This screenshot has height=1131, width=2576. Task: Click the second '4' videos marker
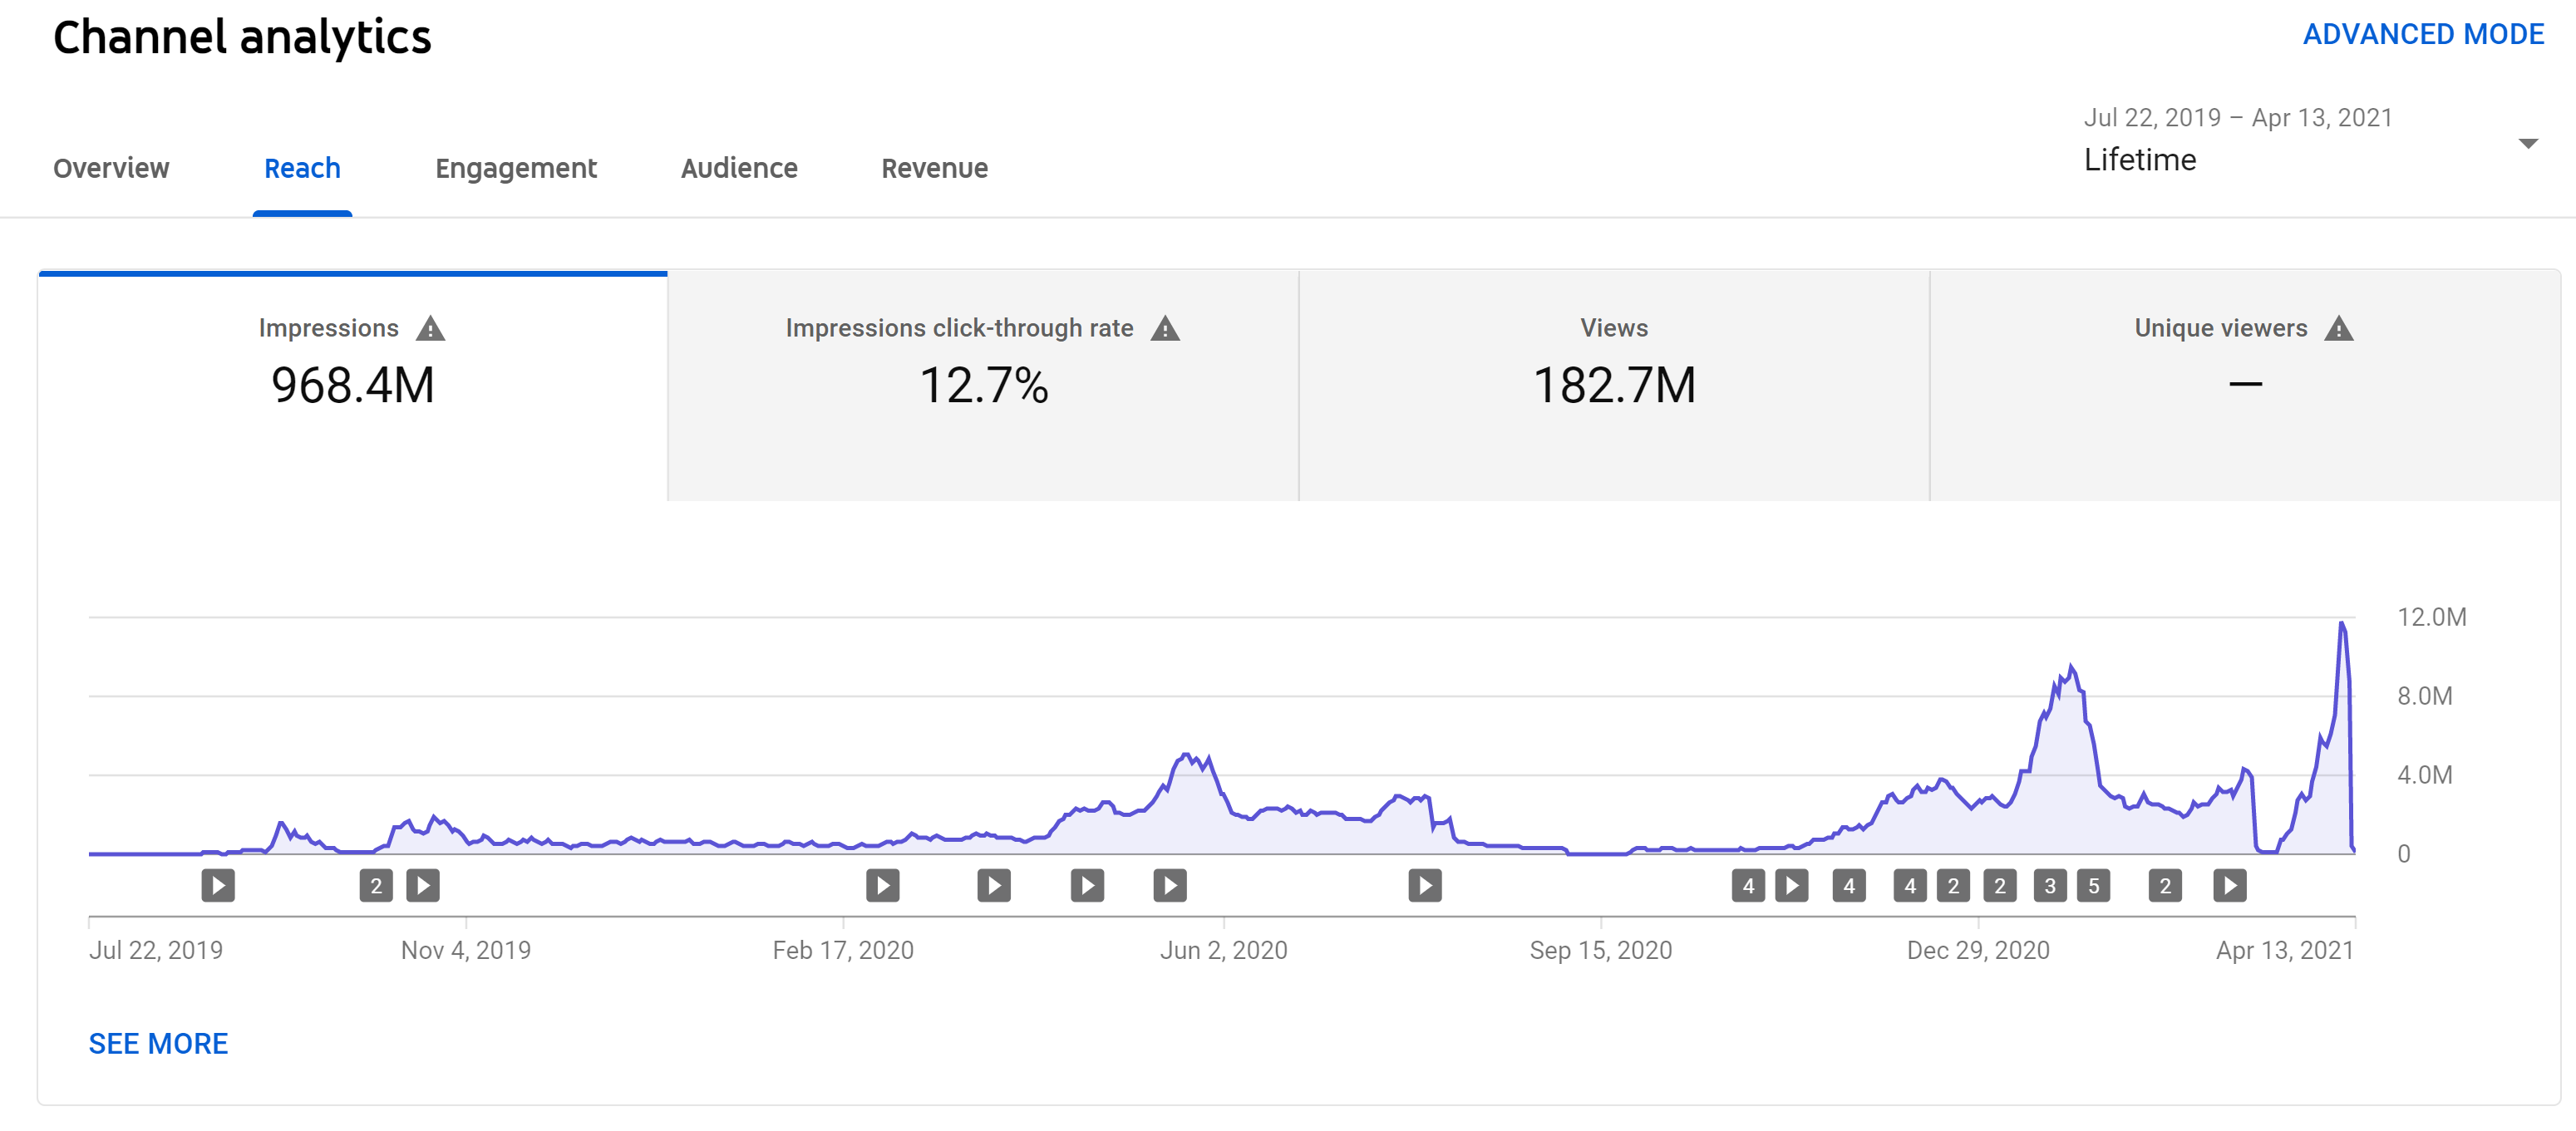(1849, 885)
